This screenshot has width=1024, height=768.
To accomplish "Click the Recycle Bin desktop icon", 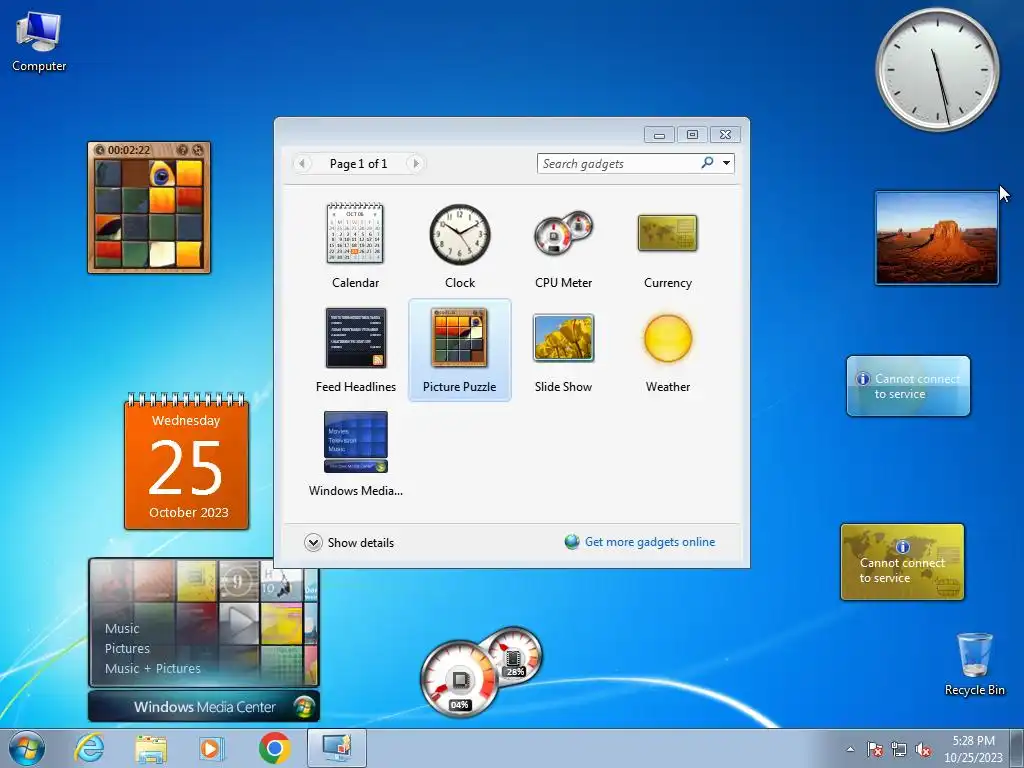I will point(974,664).
